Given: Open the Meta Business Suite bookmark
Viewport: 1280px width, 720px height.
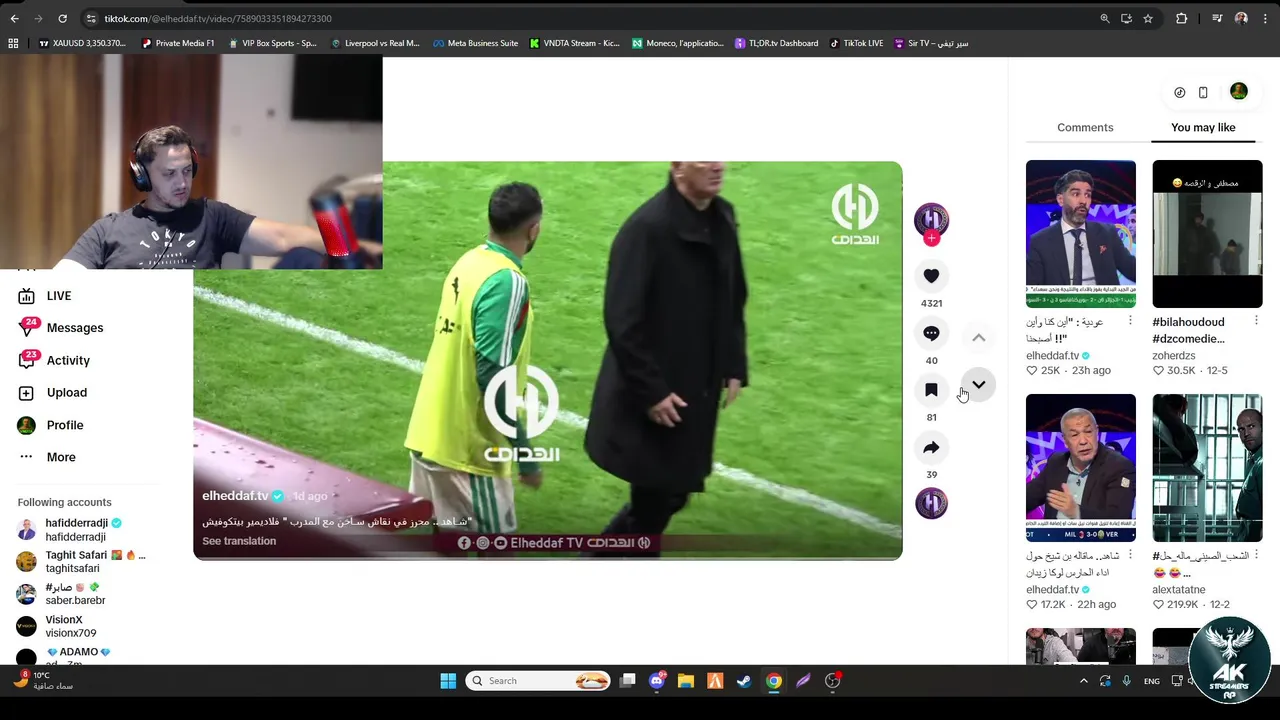Looking at the screenshot, I should coord(475,43).
